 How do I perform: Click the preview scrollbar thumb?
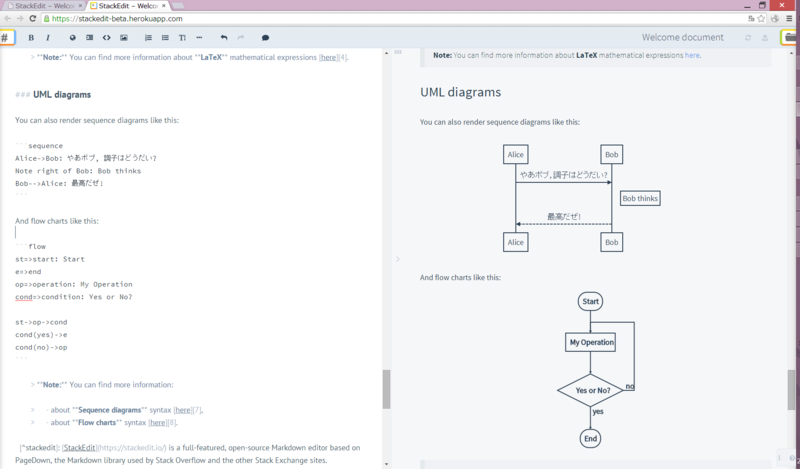click(791, 389)
